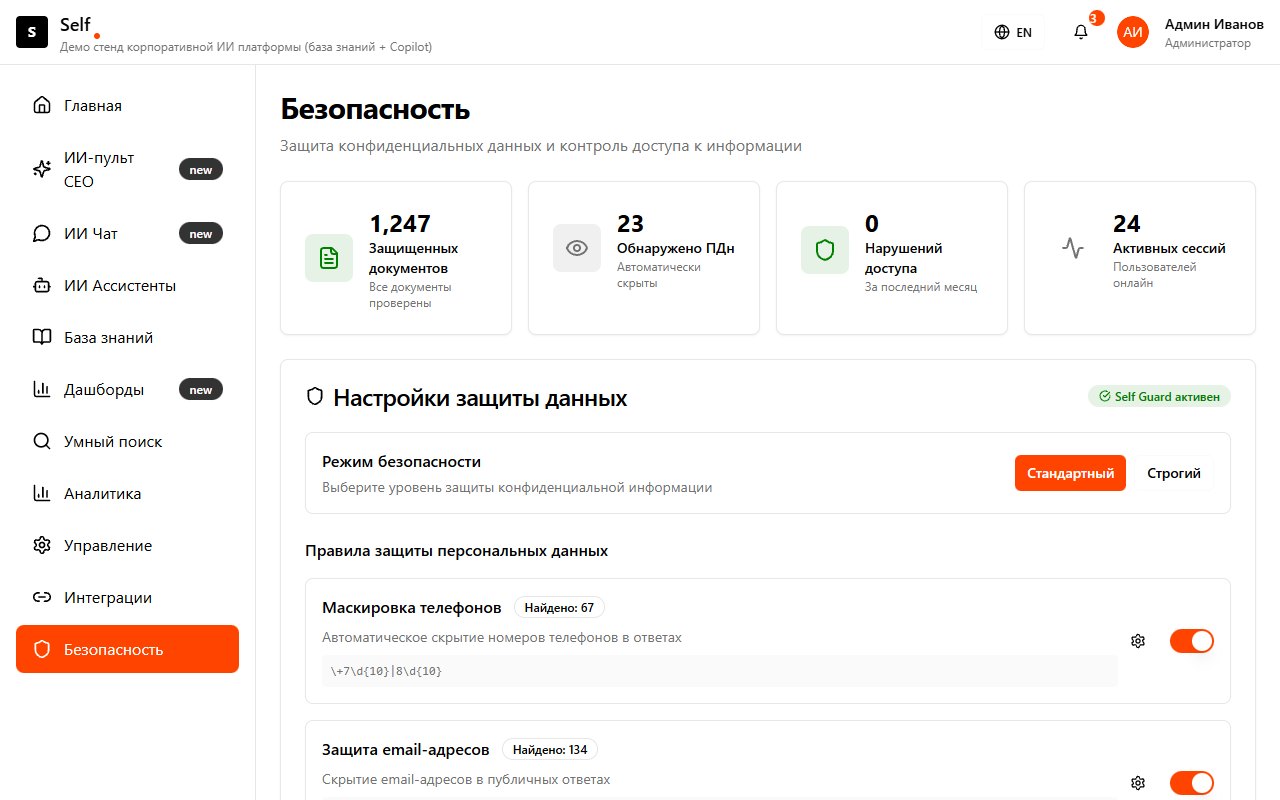Click the Режим безопасности label
The image size is (1280, 800).
click(x=401, y=461)
